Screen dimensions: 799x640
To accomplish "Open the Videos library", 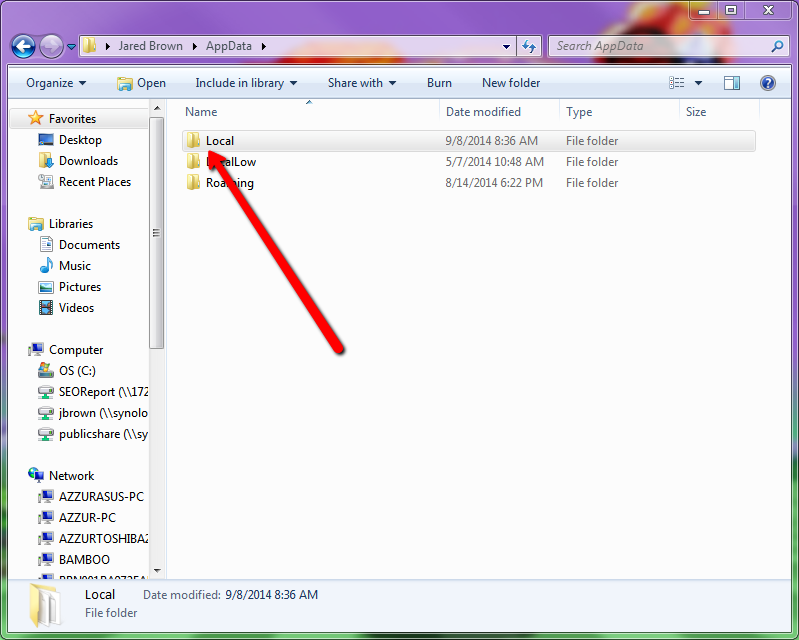I will 76,308.
